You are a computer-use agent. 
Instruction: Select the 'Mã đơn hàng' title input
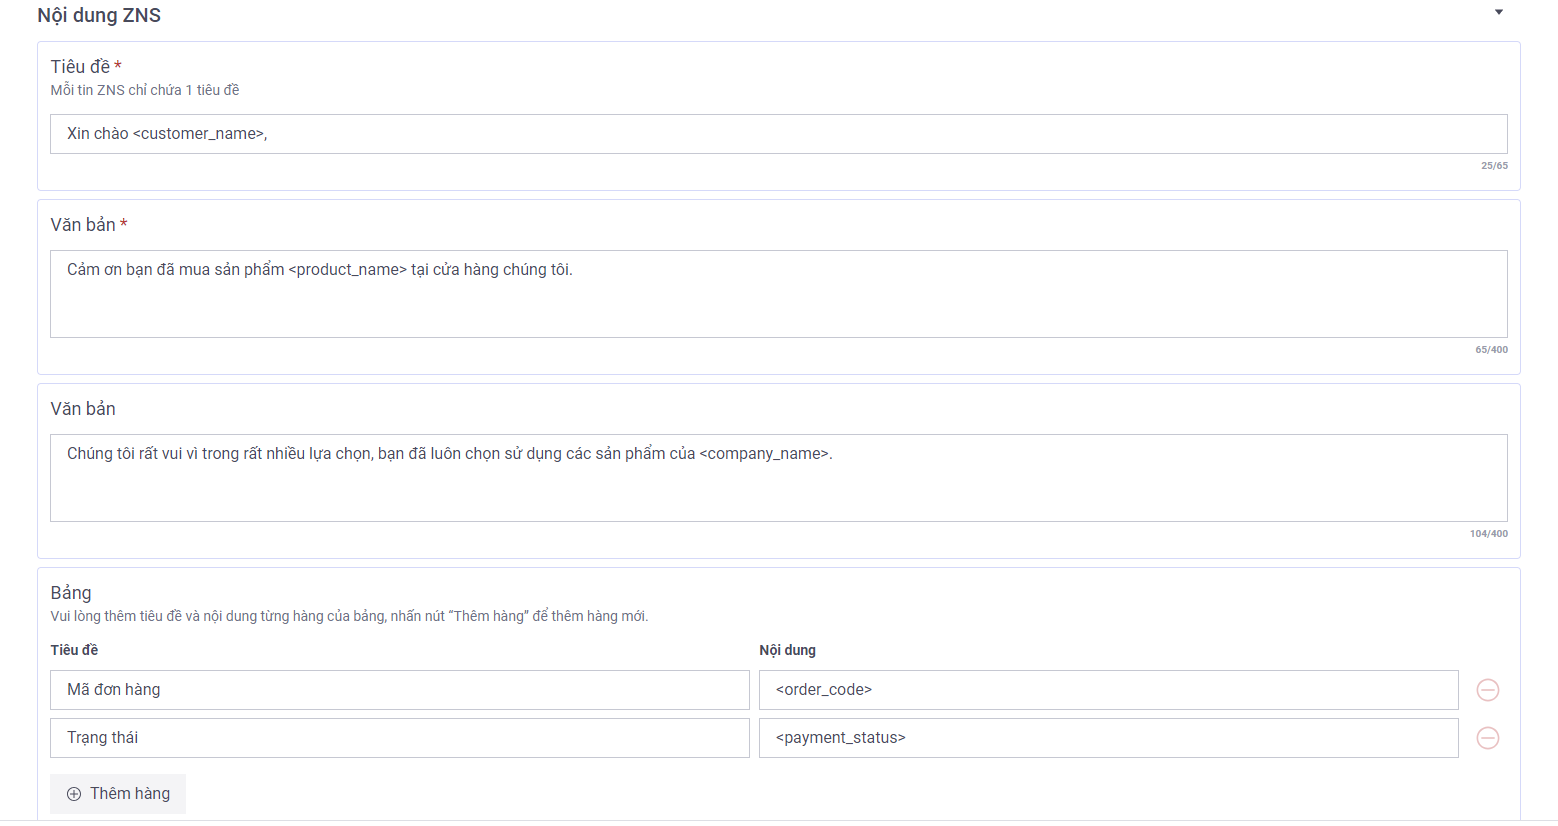[x=400, y=690]
